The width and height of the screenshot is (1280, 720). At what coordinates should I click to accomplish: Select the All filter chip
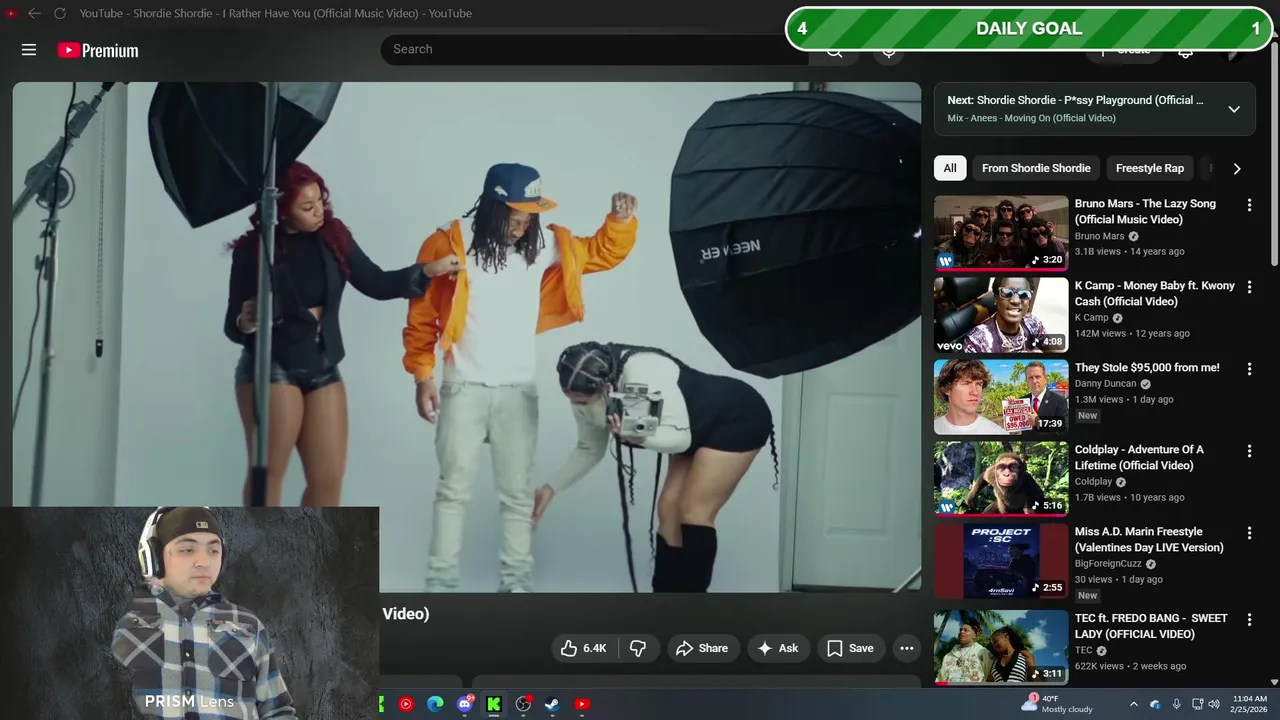point(950,168)
